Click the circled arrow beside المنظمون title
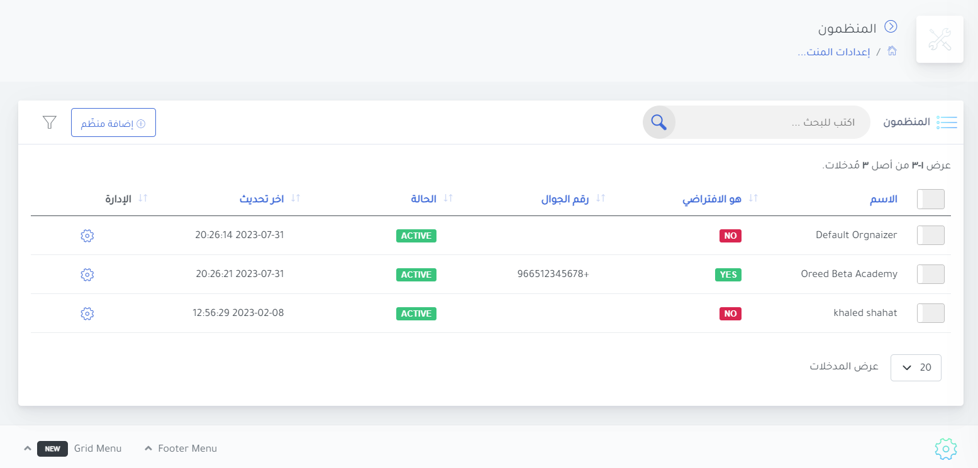 891,27
